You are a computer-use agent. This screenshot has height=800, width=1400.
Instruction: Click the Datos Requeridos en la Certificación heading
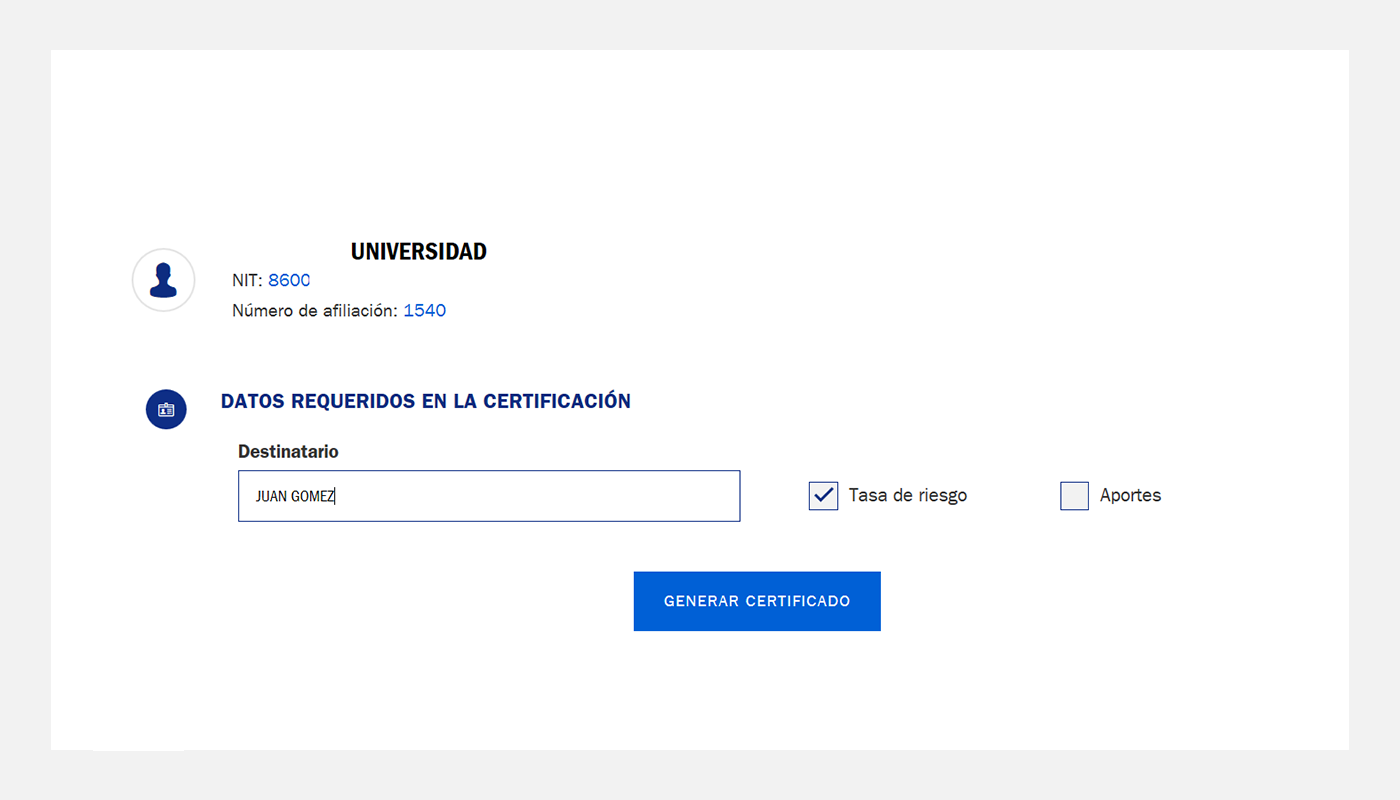[x=425, y=401]
